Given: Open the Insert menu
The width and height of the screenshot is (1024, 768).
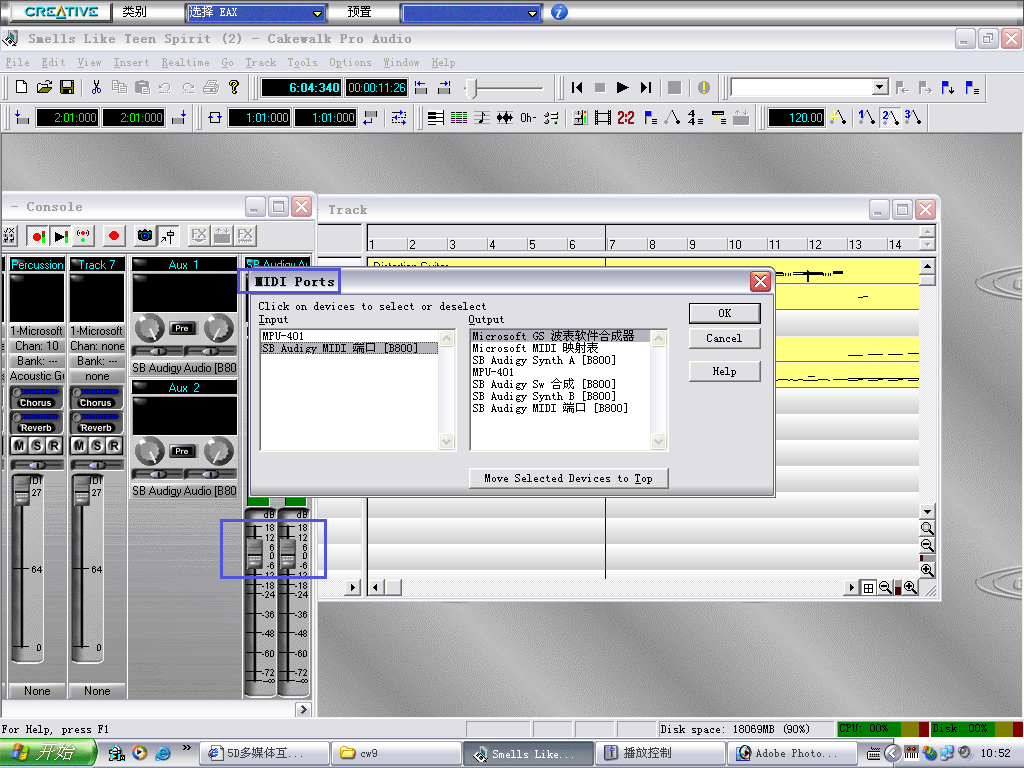Looking at the screenshot, I should (x=131, y=62).
